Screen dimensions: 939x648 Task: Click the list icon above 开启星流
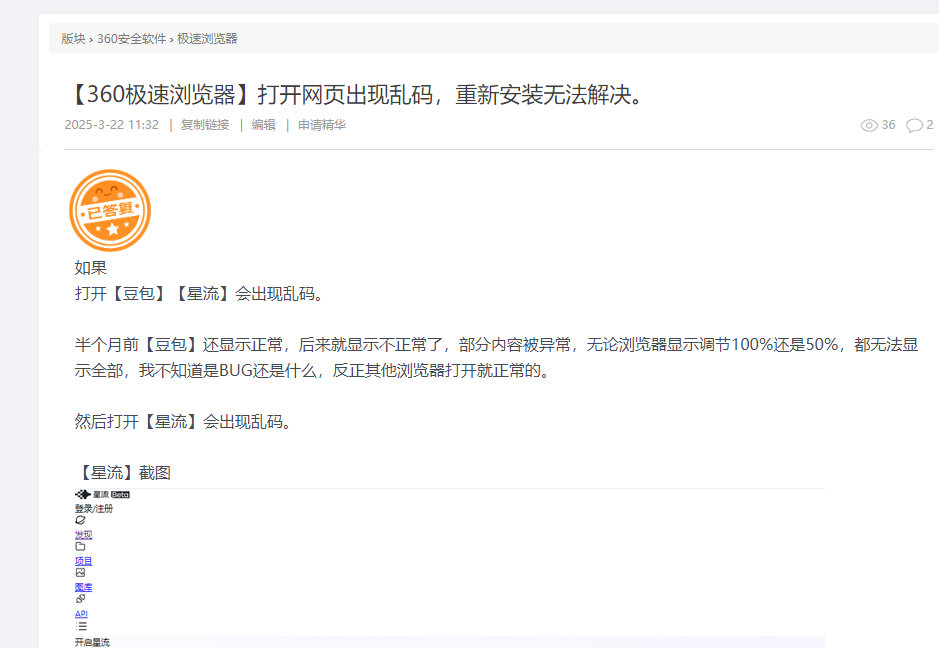click(81, 626)
